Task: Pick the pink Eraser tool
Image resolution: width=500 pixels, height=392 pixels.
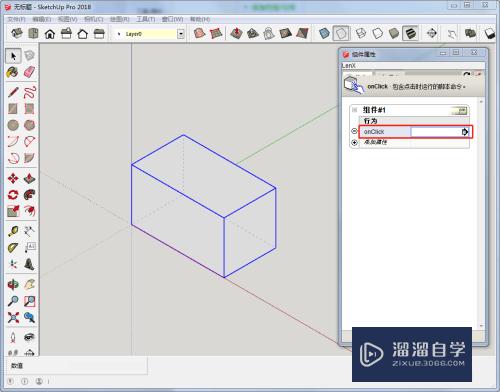Action: pyautogui.click(x=29, y=72)
